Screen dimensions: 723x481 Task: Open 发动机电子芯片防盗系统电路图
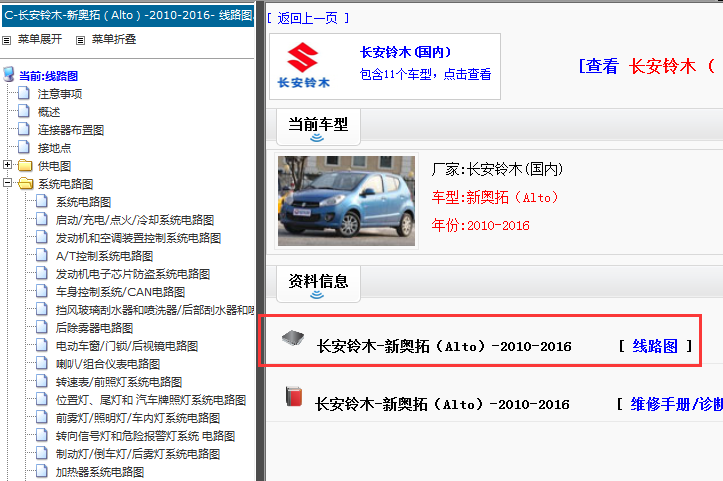[133, 274]
